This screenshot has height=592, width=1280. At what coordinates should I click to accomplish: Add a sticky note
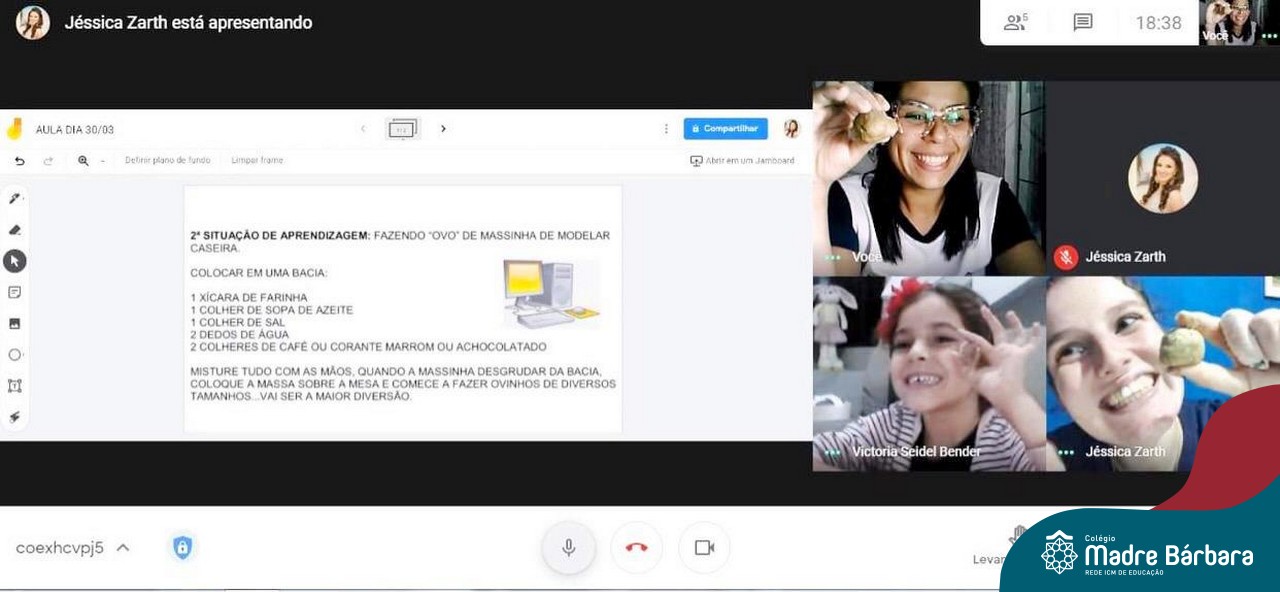coord(15,292)
